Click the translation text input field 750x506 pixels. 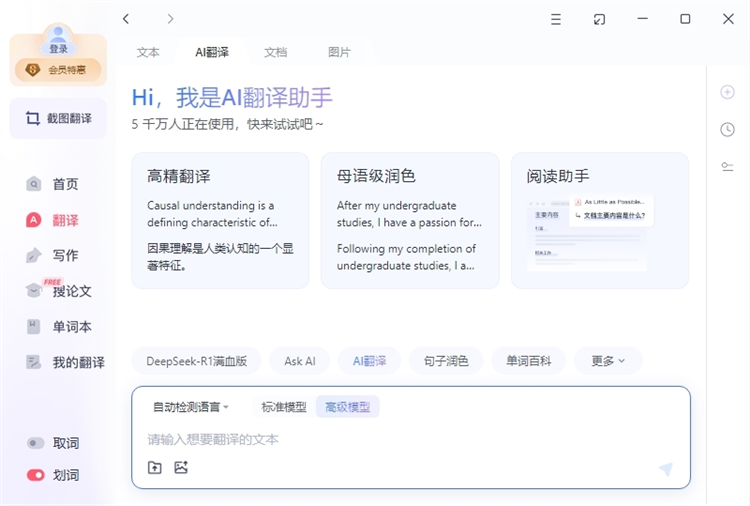click(x=410, y=440)
